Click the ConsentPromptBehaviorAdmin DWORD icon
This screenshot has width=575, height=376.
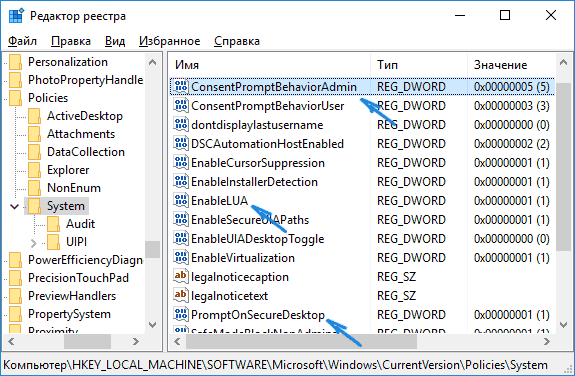(x=181, y=87)
